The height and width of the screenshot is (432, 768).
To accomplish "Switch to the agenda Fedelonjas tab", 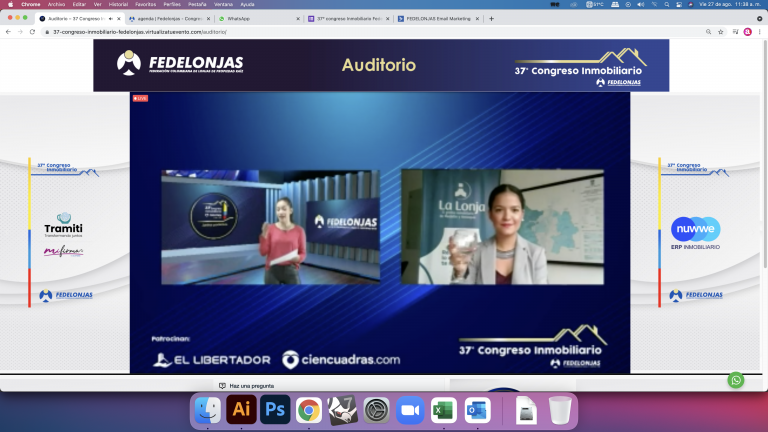I will (x=169, y=19).
